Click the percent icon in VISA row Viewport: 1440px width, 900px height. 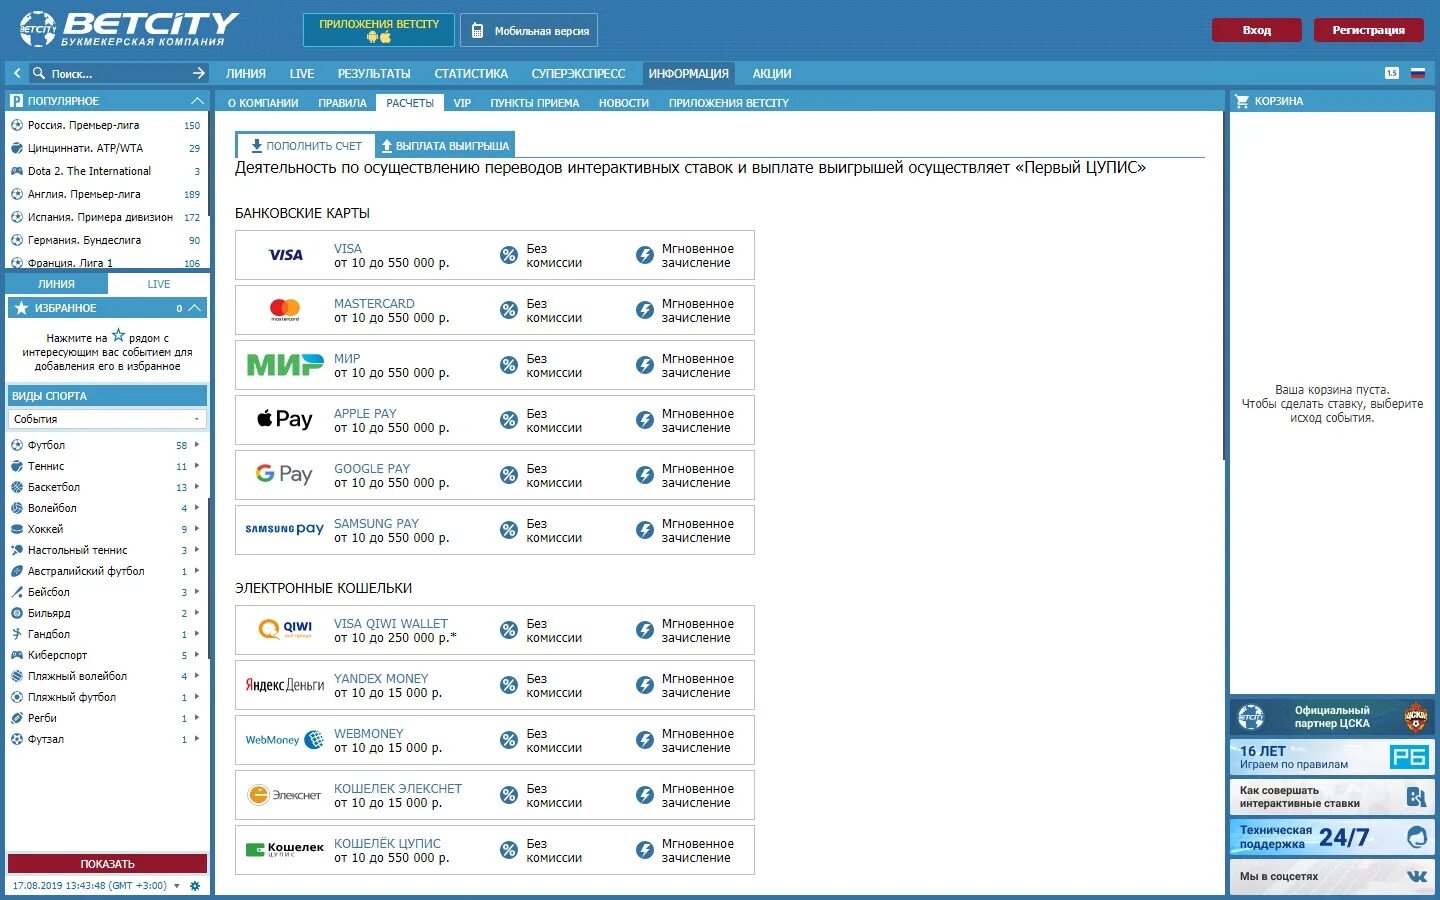coord(509,255)
